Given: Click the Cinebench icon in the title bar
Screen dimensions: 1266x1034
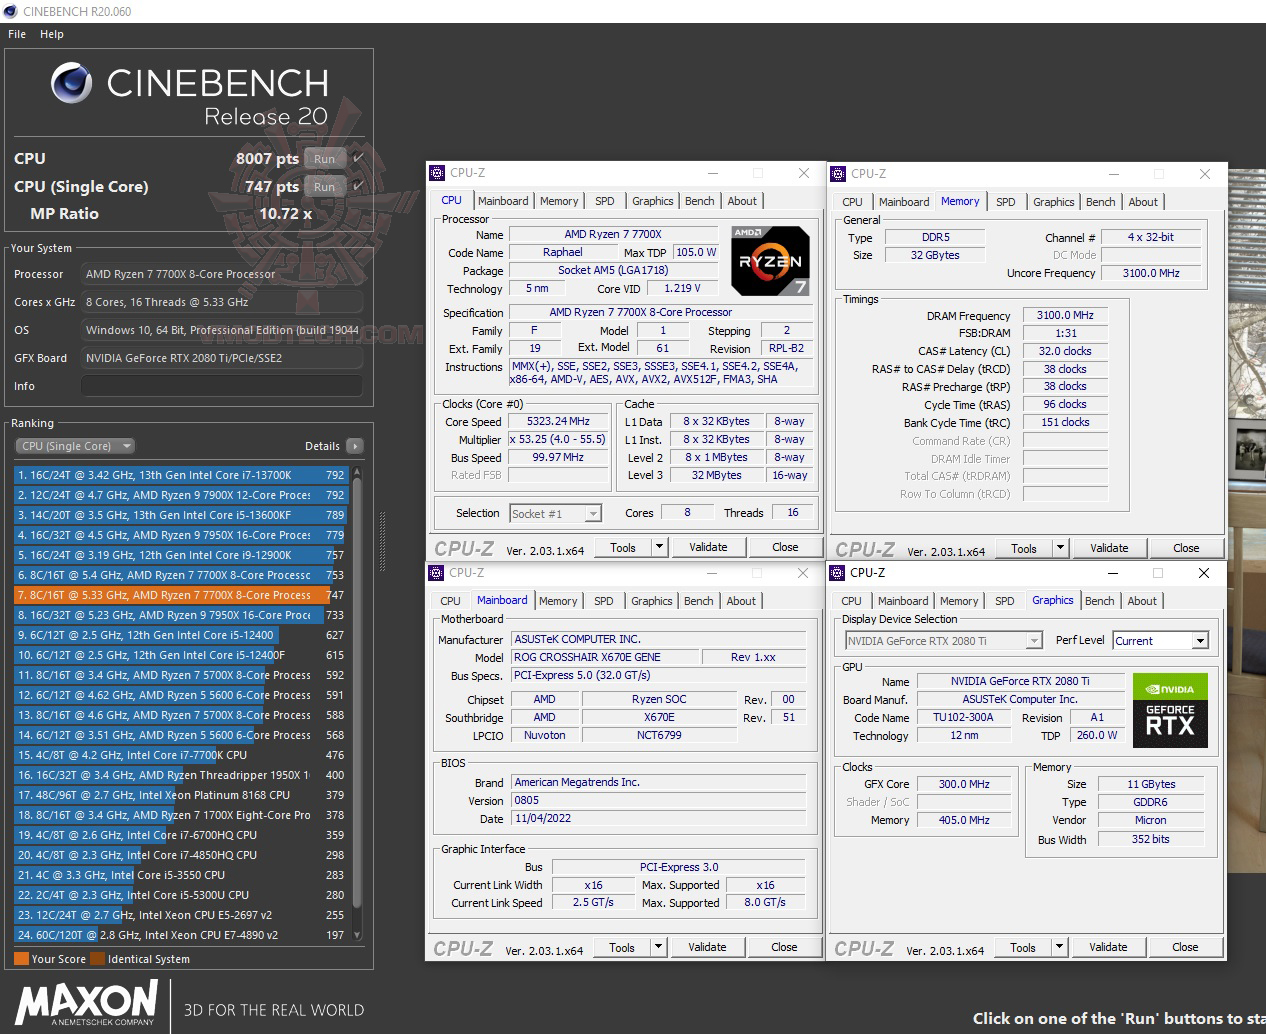Looking at the screenshot, I should tap(10, 11).
